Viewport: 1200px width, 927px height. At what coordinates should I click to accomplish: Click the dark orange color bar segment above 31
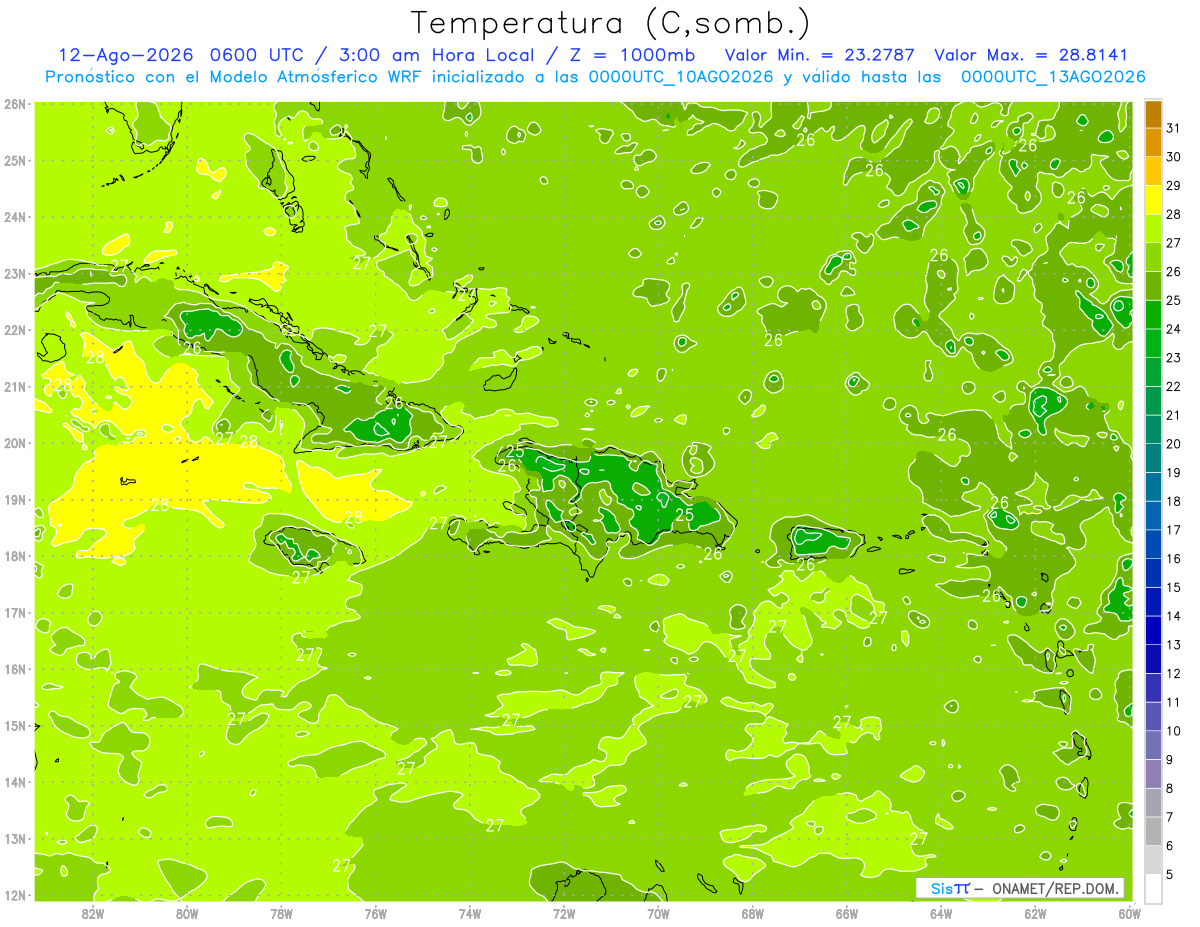1154,114
